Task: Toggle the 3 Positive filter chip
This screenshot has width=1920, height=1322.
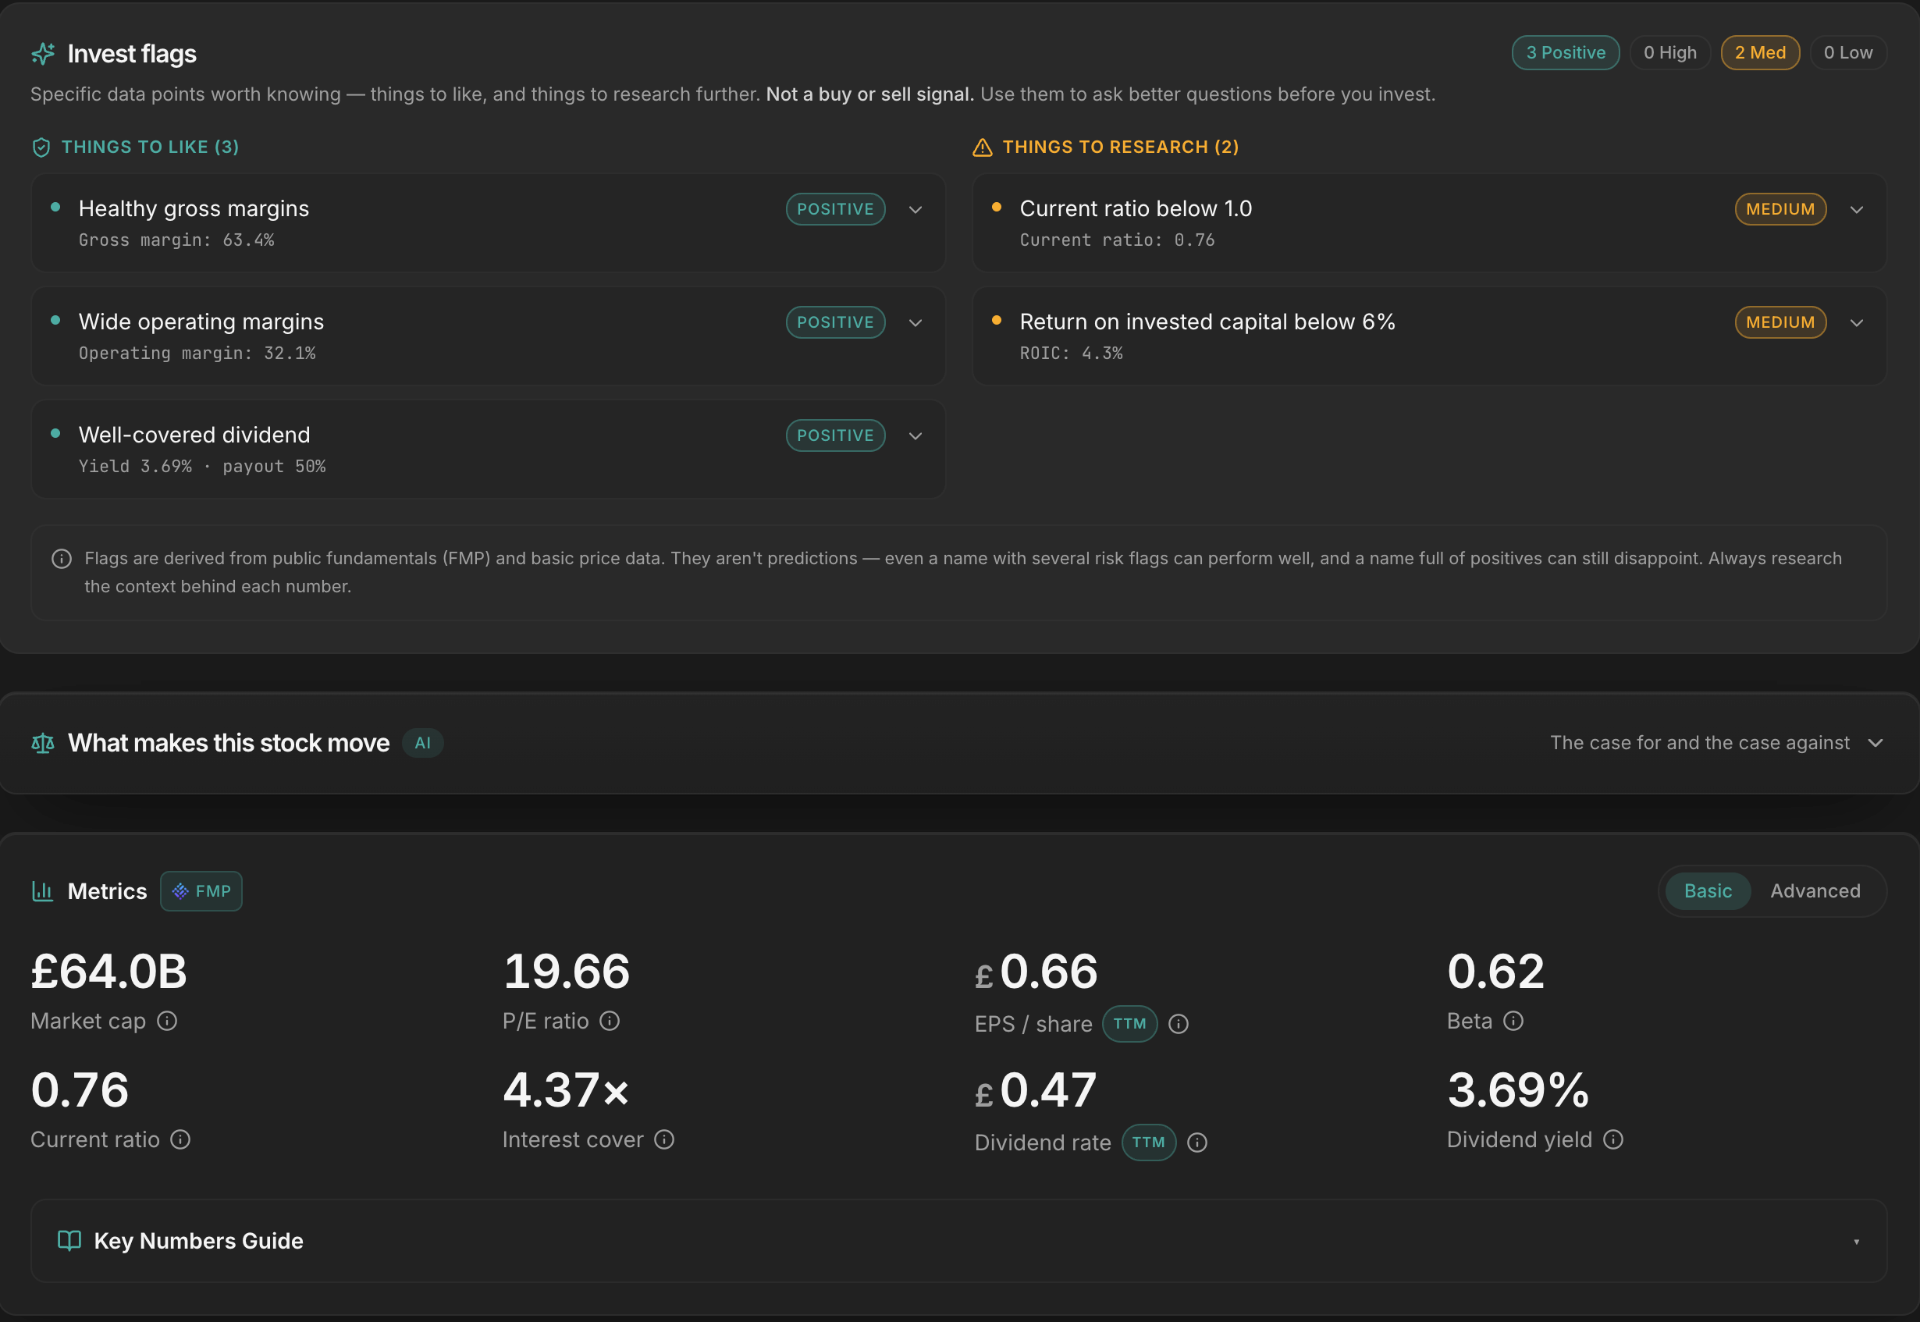Action: (1565, 53)
